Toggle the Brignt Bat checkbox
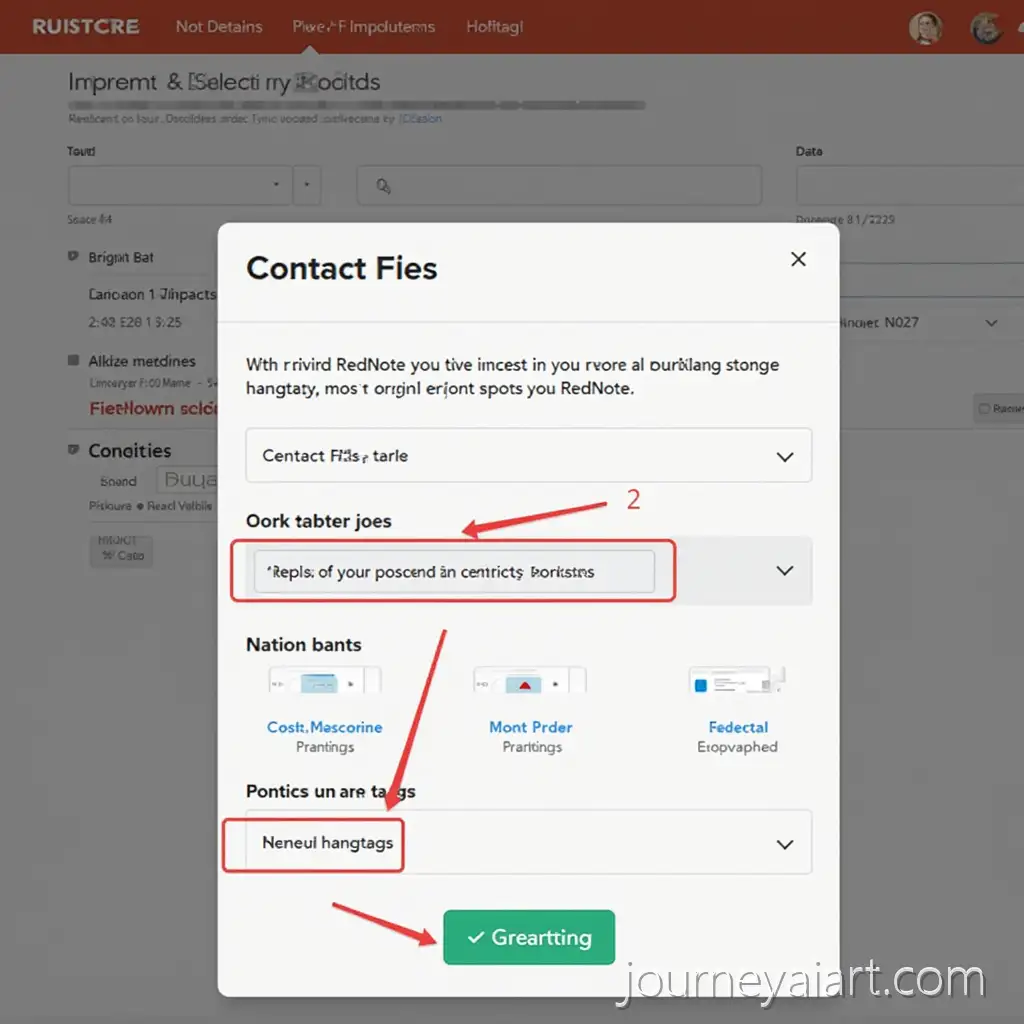The height and width of the screenshot is (1024, 1024). [x=73, y=257]
